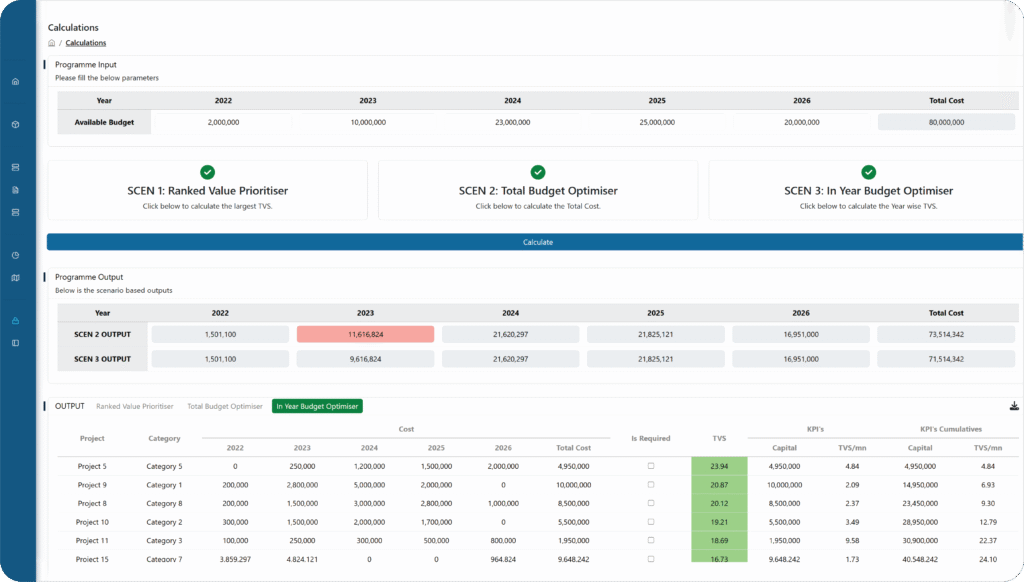The height and width of the screenshot is (582, 1024).
Task: Click the 2022 Available Budget input field
Action: point(223,121)
